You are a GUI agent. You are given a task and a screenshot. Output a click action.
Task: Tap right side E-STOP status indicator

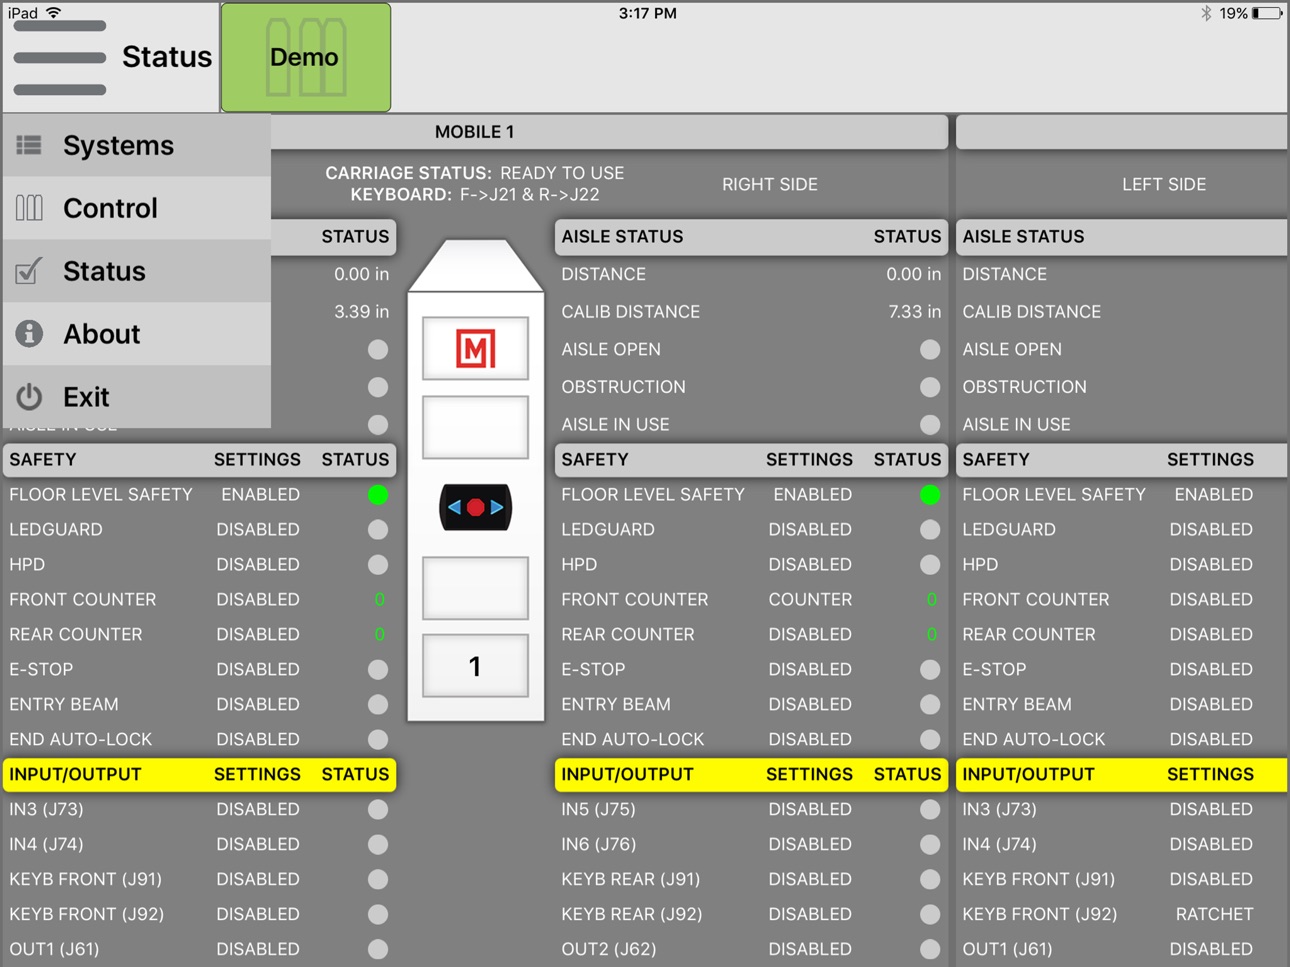(930, 669)
